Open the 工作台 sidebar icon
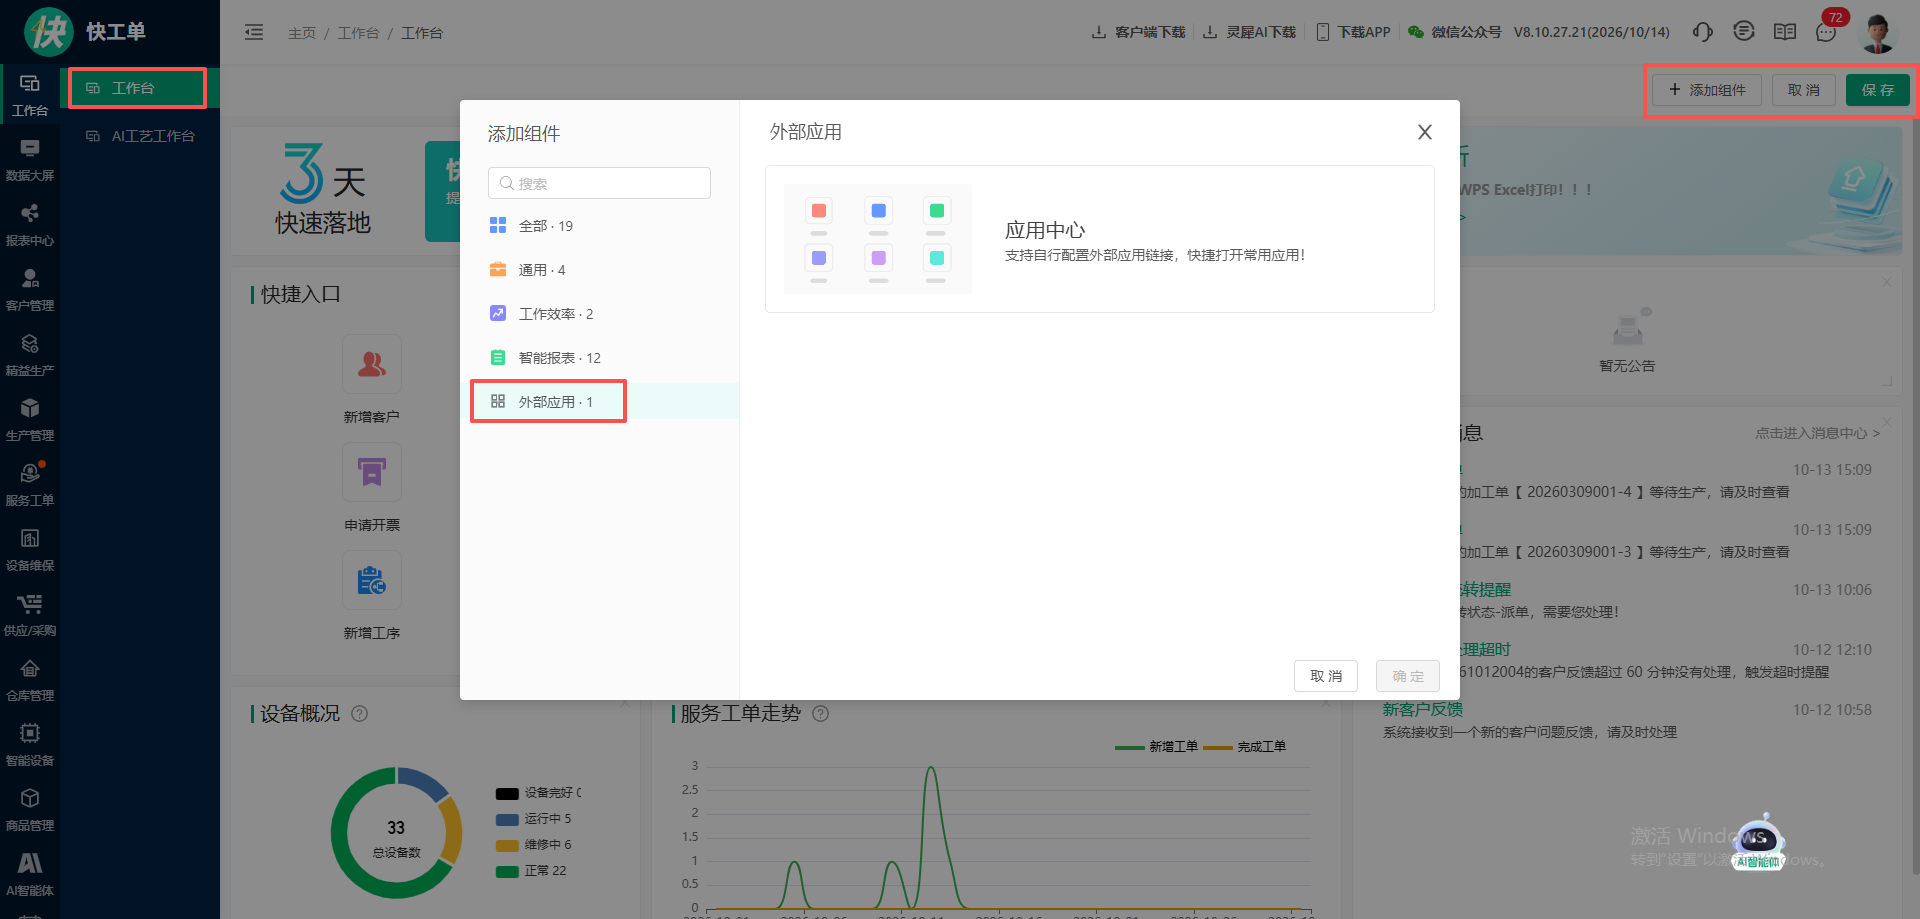 (30, 96)
